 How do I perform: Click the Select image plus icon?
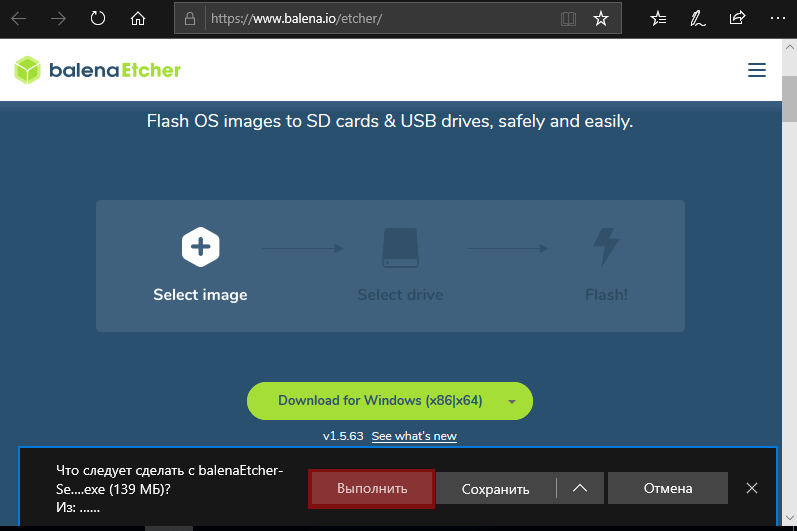200,247
